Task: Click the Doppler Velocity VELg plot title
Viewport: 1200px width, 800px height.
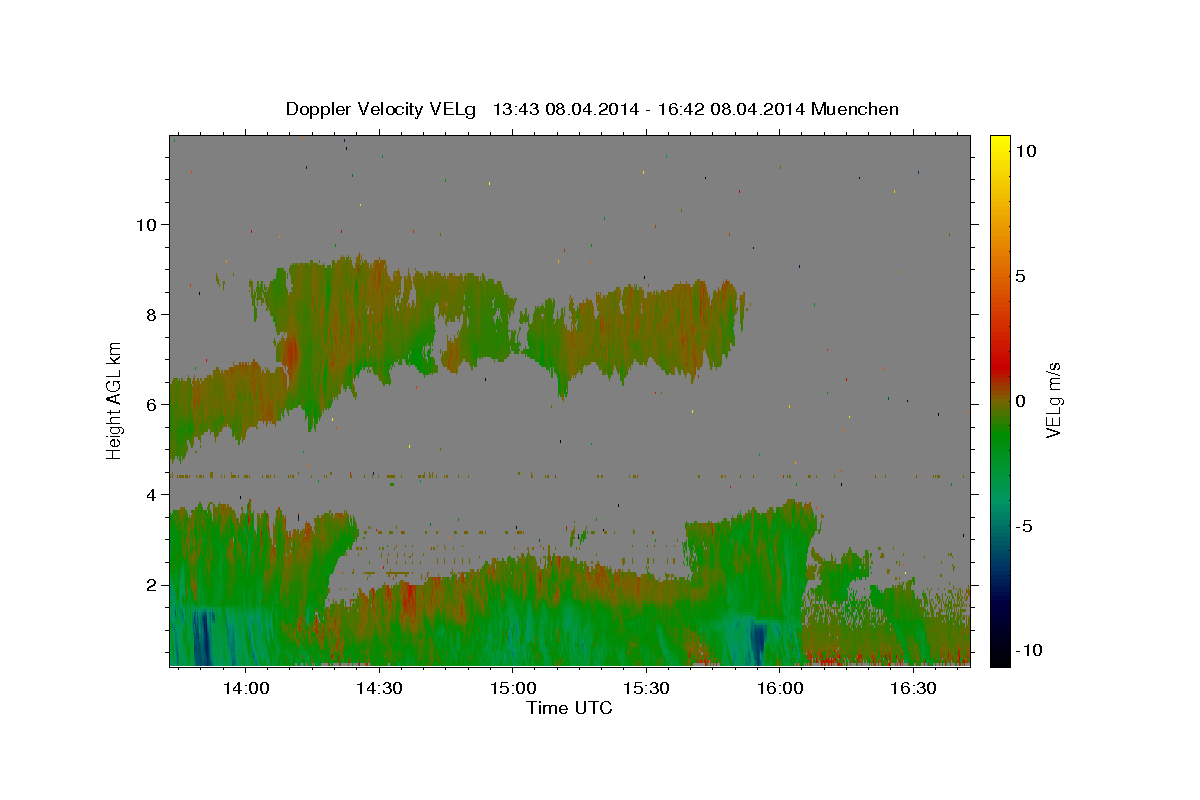Action: pyautogui.click(x=592, y=109)
